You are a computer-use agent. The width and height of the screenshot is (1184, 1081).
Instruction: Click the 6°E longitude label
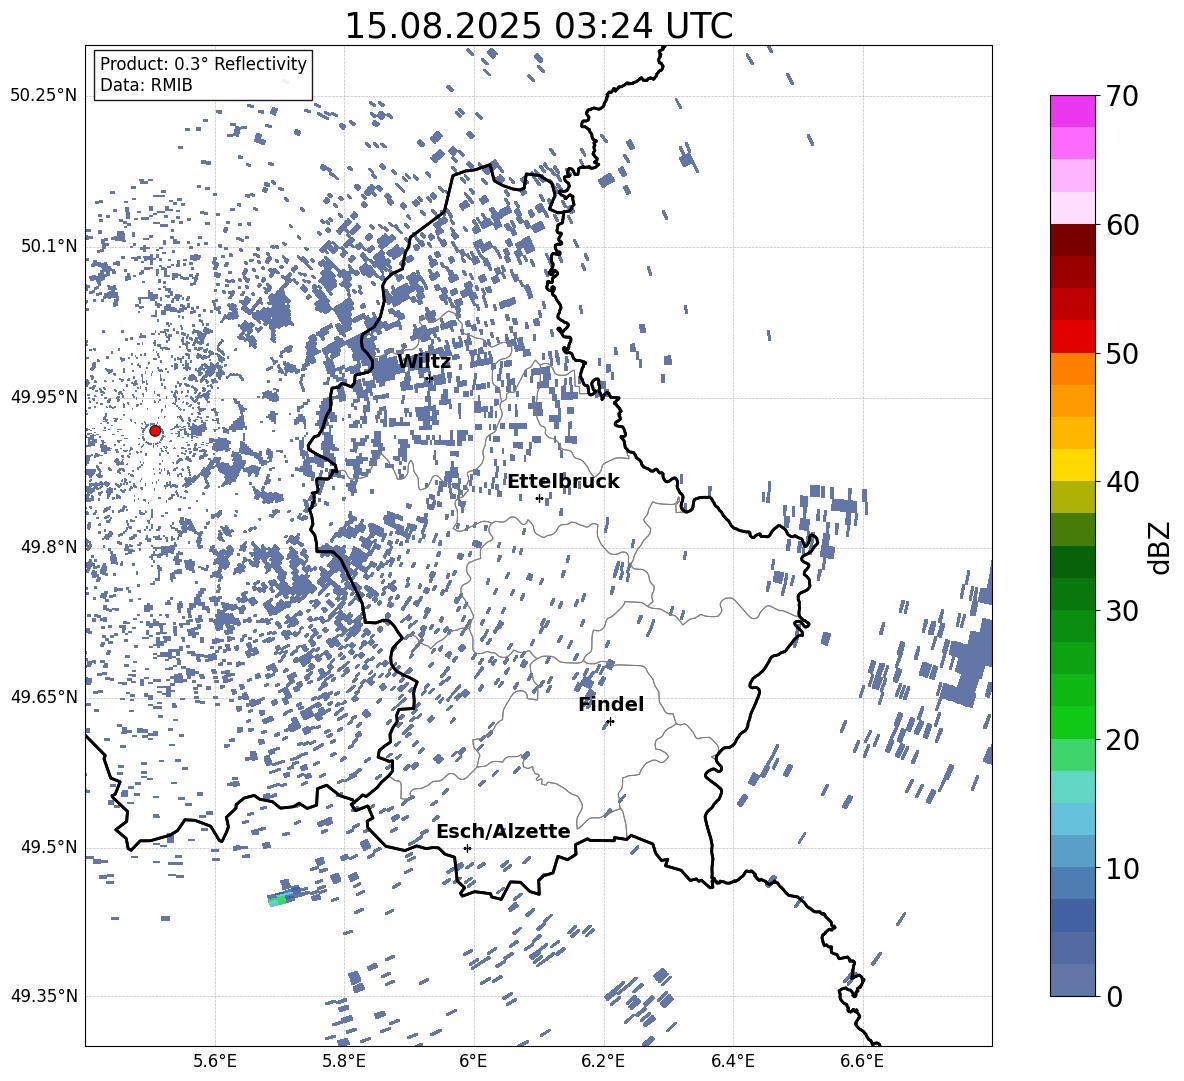tap(473, 1061)
